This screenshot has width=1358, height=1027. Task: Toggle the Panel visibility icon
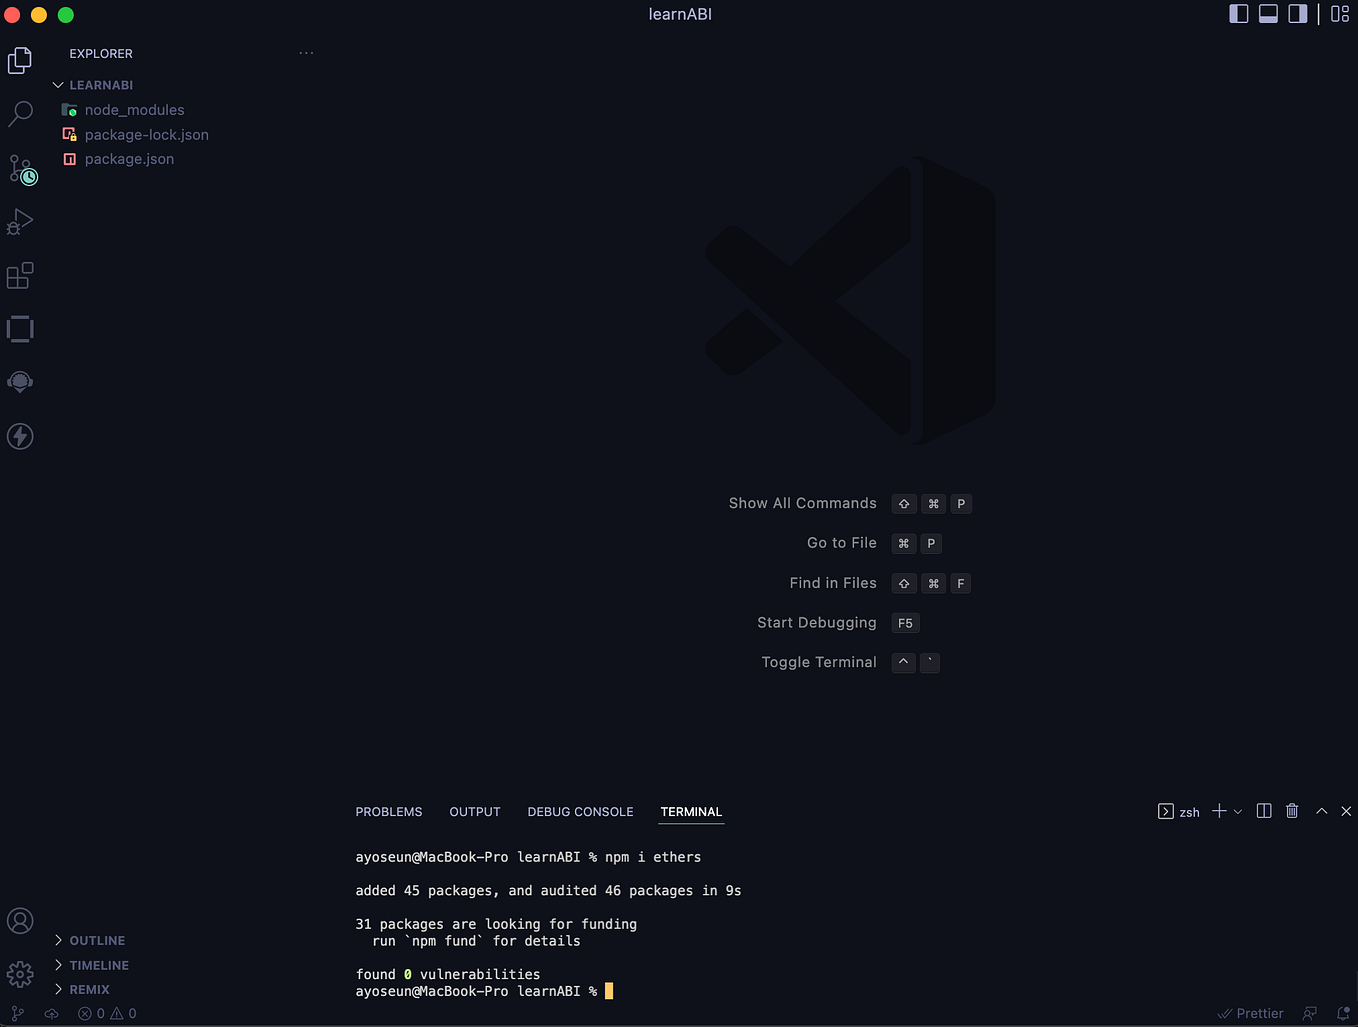click(1268, 14)
